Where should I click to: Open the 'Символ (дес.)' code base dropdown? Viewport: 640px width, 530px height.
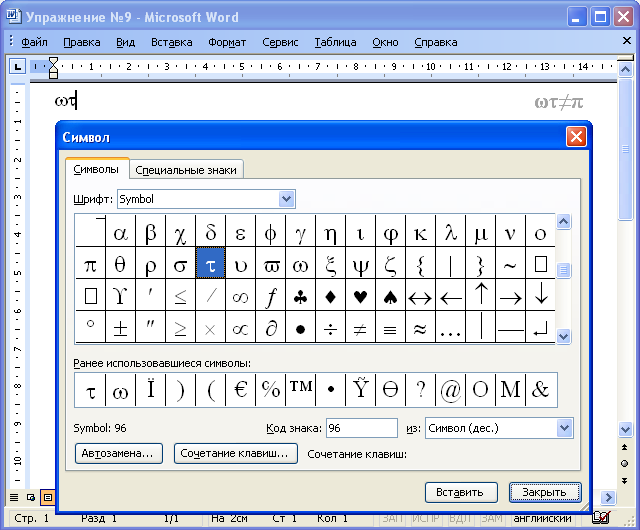pyautogui.click(x=564, y=428)
